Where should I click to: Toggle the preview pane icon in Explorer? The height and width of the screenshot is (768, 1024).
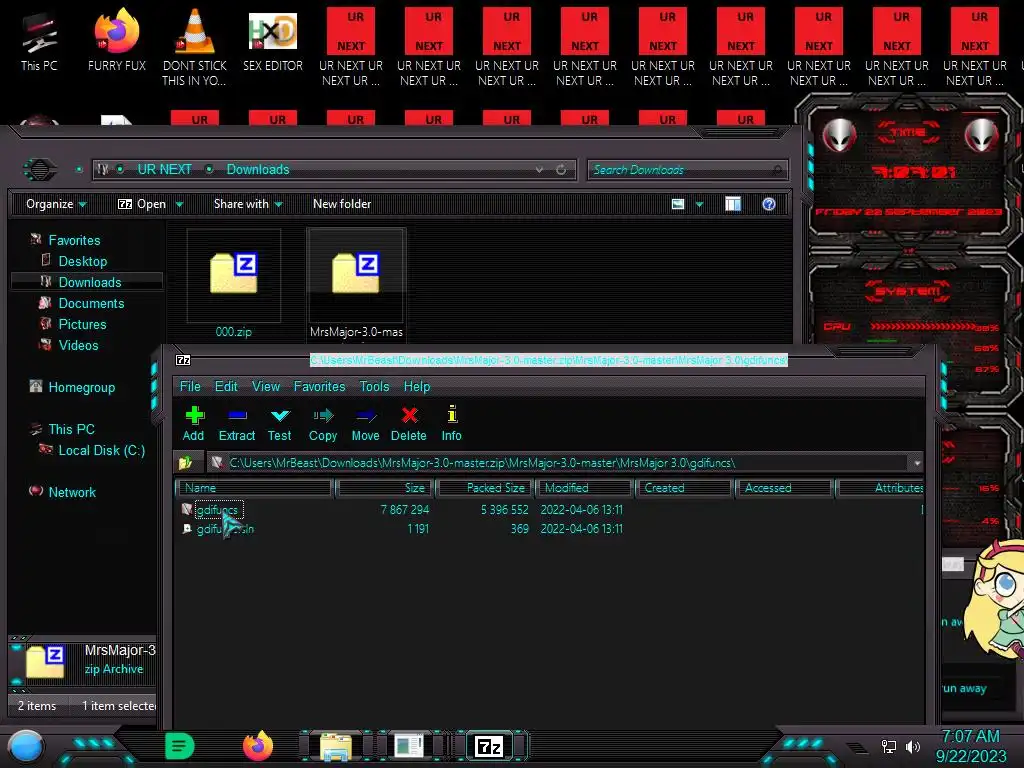pyautogui.click(x=733, y=204)
